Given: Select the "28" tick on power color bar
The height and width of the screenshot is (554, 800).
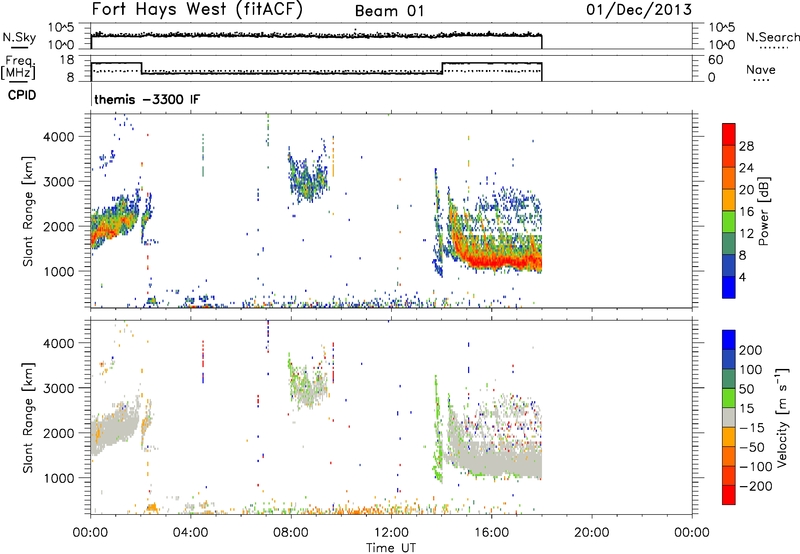Looking at the screenshot, I should [746, 146].
